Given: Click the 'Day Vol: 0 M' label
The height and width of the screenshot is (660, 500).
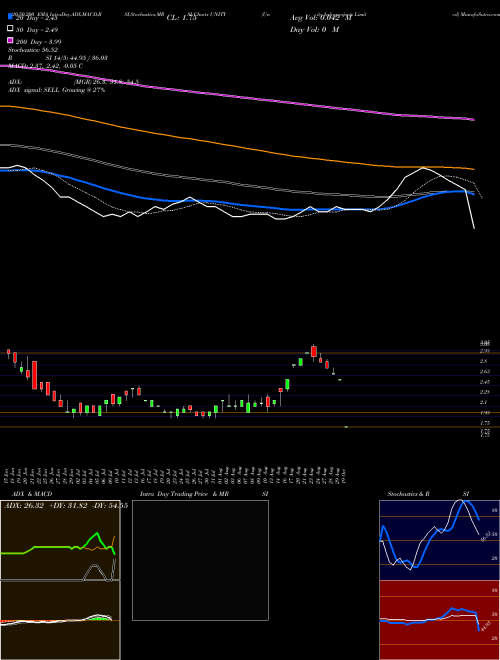Looking at the screenshot, I should (314, 30).
